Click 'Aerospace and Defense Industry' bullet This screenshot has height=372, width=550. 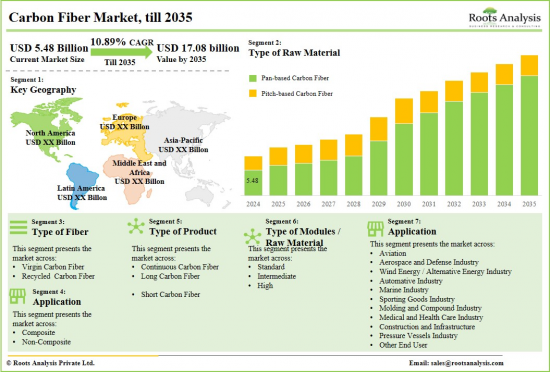pyautogui.click(x=429, y=262)
